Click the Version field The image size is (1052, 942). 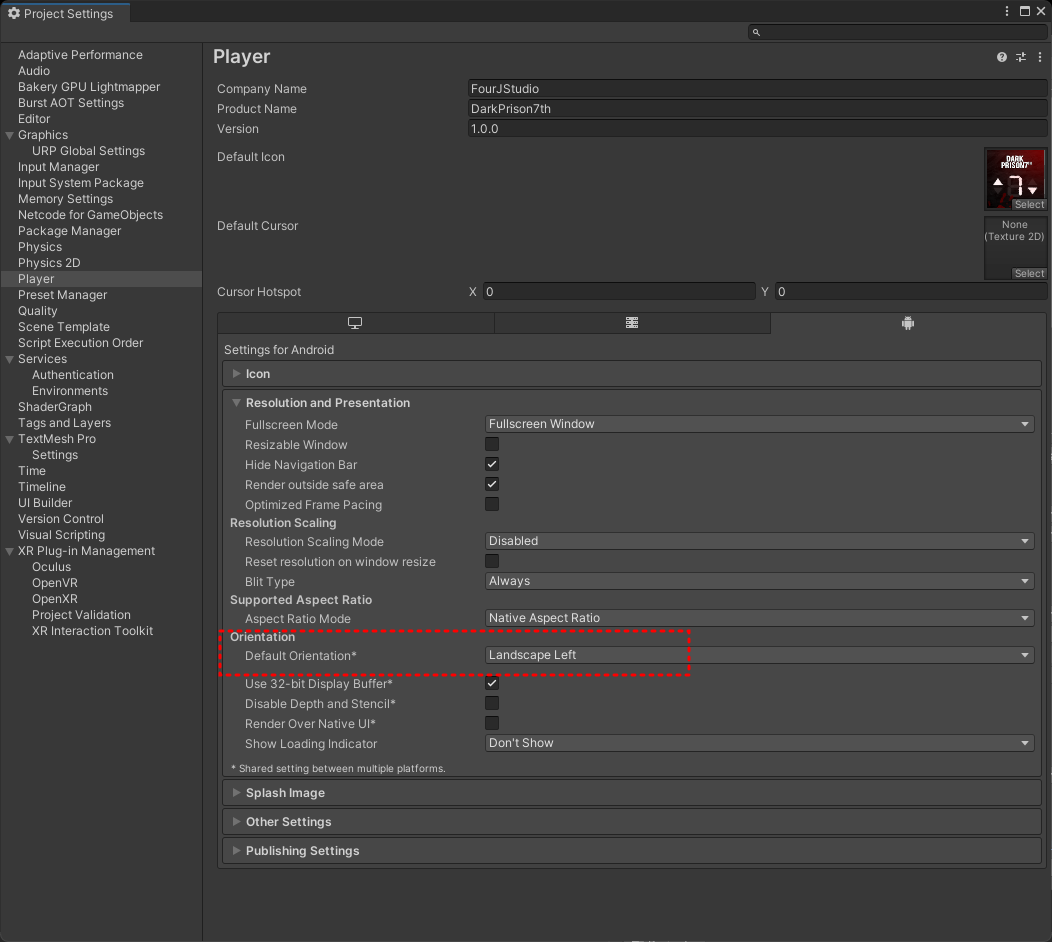click(x=757, y=129)
